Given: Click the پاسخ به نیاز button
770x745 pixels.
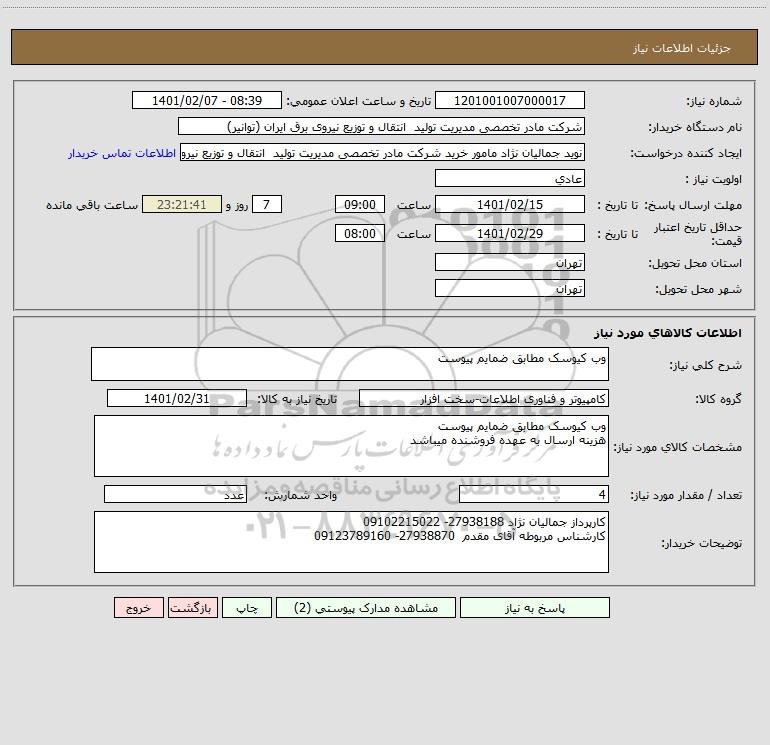Looking at the screenshot, I should tap(535, 607).
